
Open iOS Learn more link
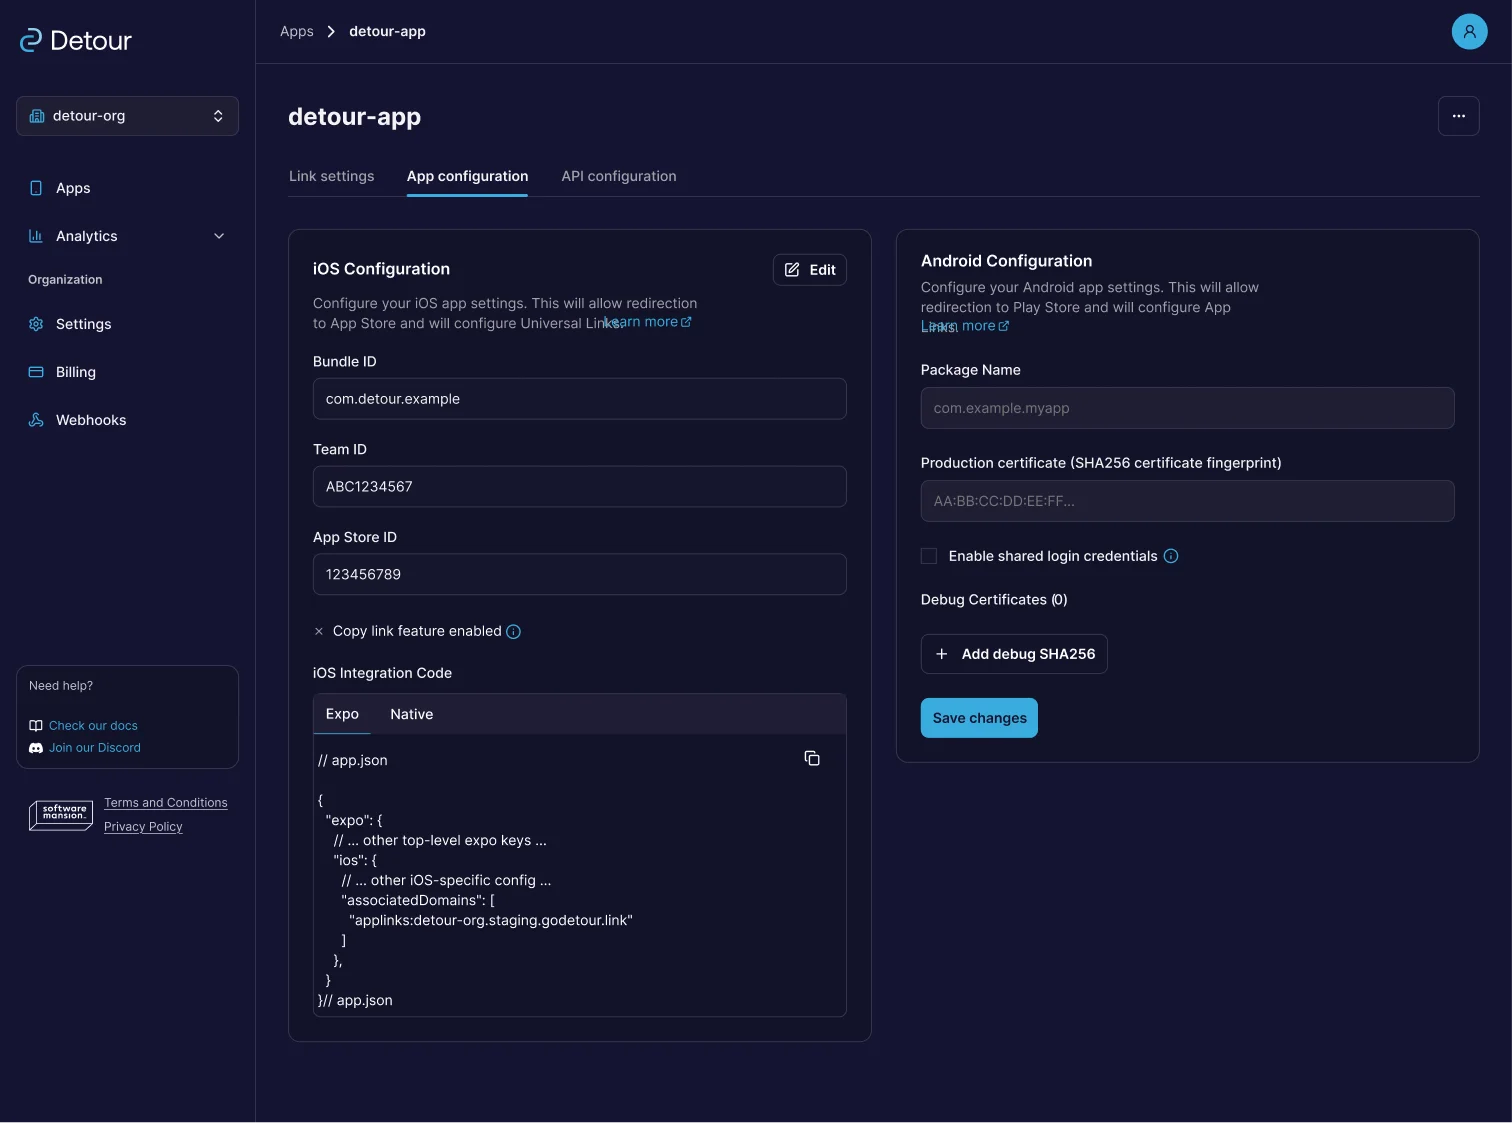(649, 322)
